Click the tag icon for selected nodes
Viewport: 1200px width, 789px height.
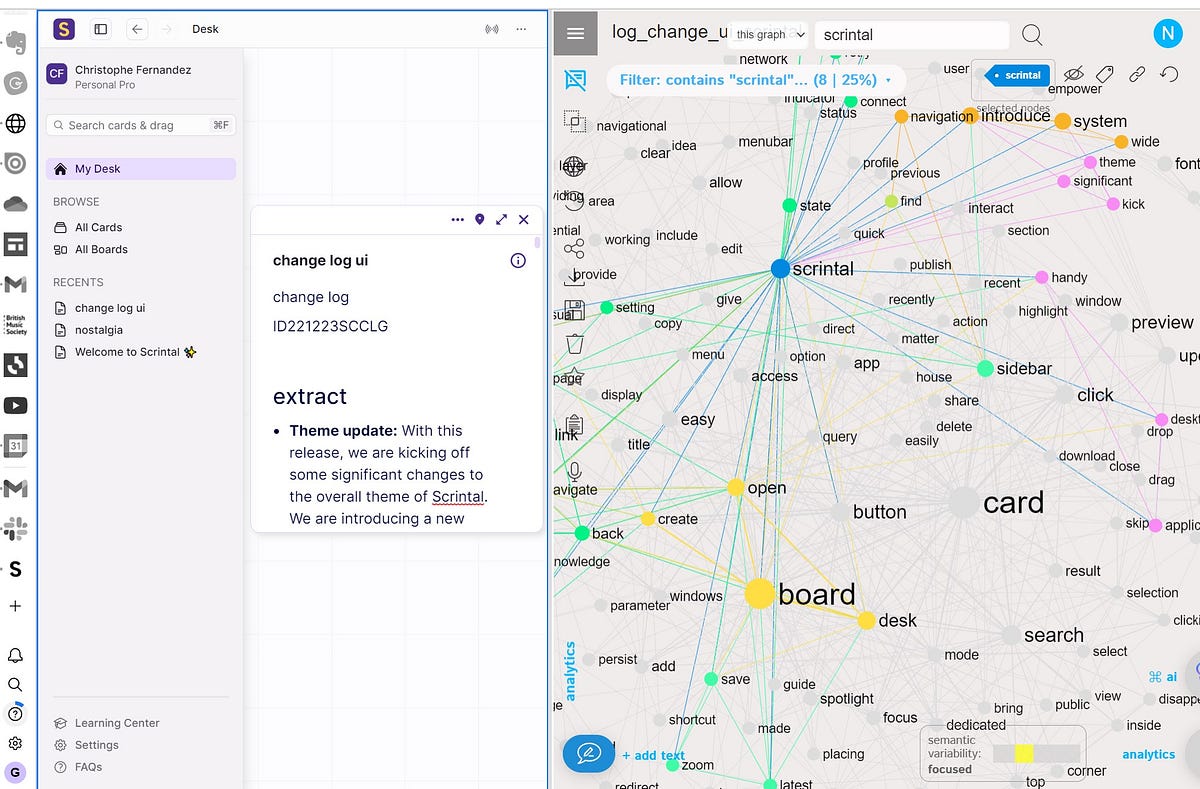coord(1105,74)
